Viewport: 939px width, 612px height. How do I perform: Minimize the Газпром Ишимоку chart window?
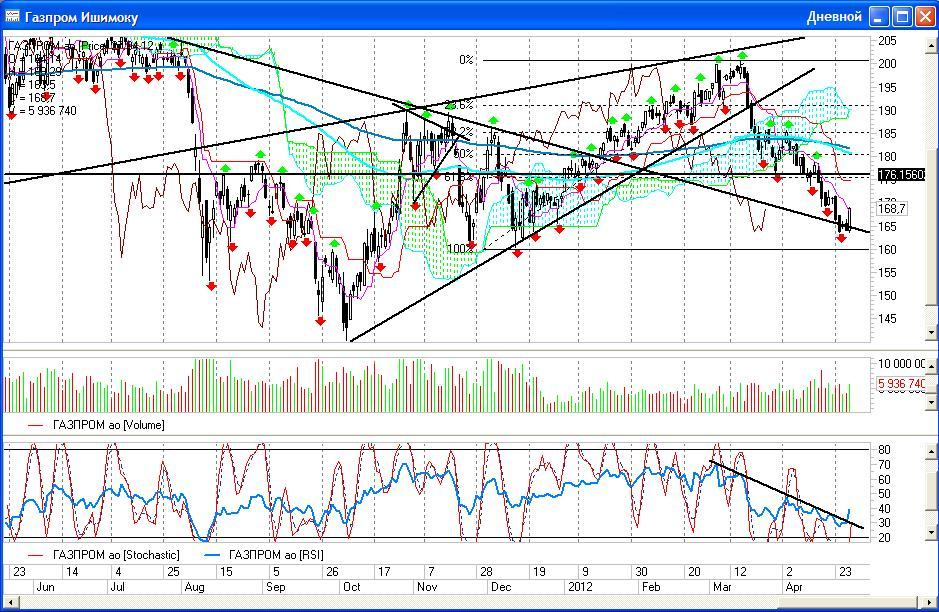pyautogui.click(x=879, y=16)
